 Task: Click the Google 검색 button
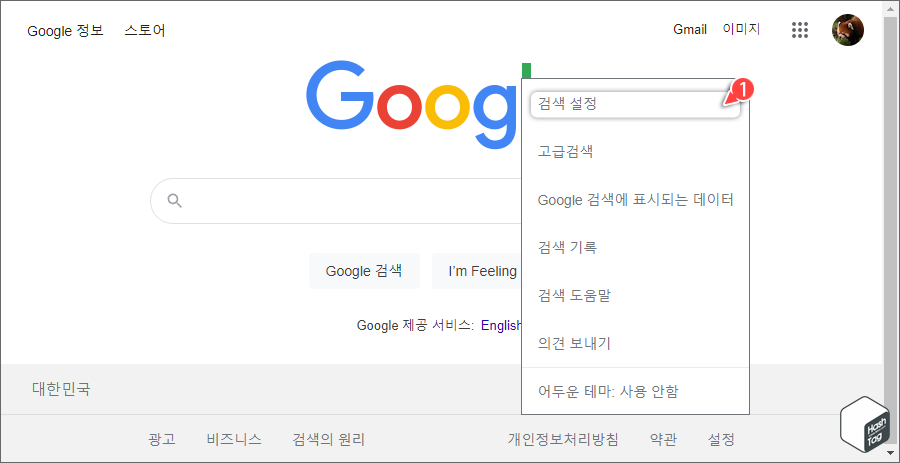click(x=364, y=271)
